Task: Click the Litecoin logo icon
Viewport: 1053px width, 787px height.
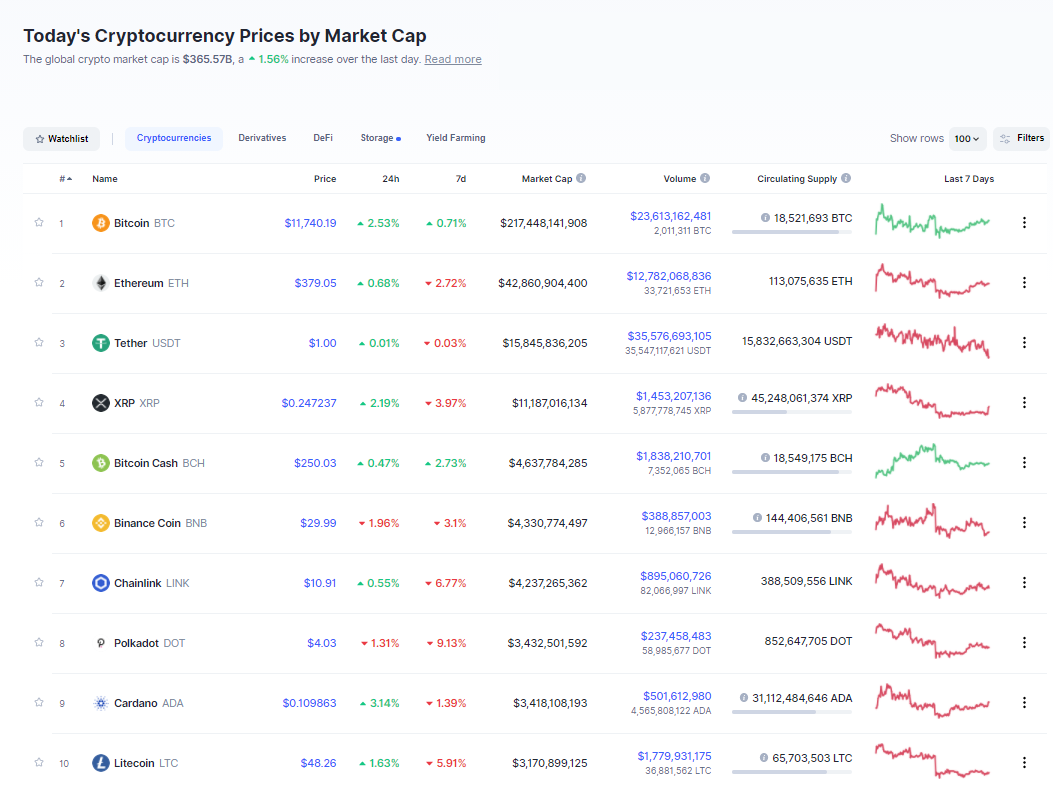Action: click(101, 763)
